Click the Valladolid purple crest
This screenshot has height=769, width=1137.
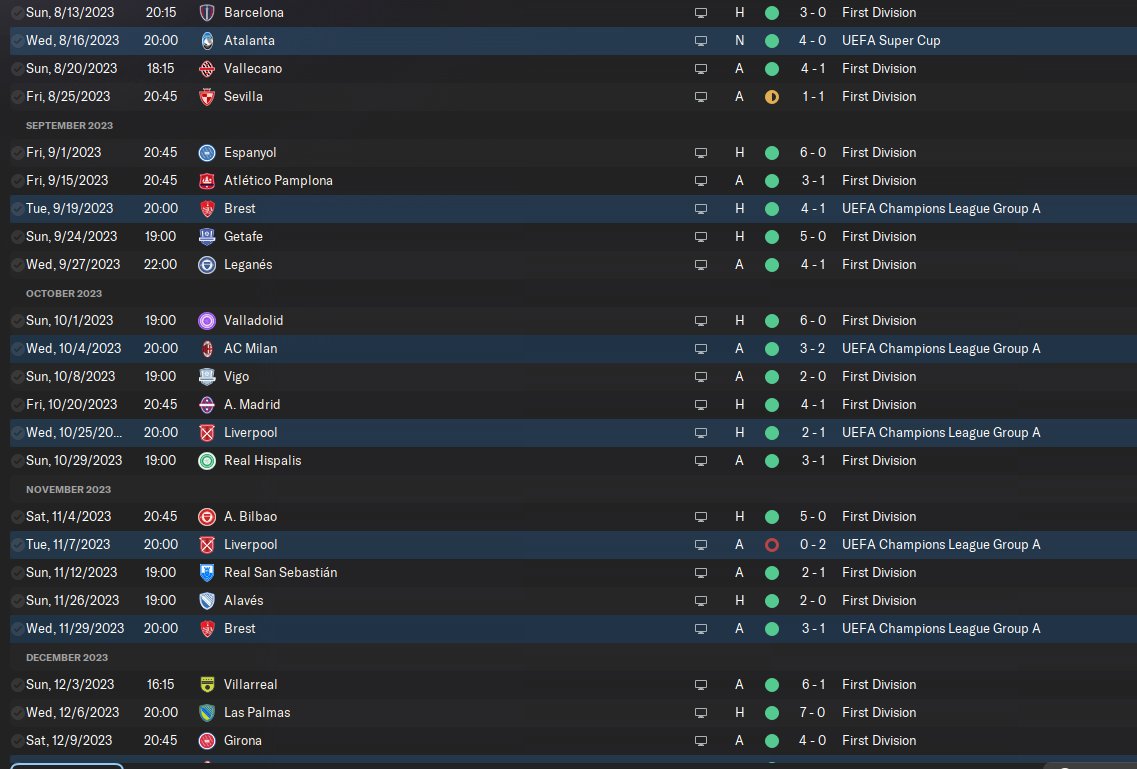207,320
